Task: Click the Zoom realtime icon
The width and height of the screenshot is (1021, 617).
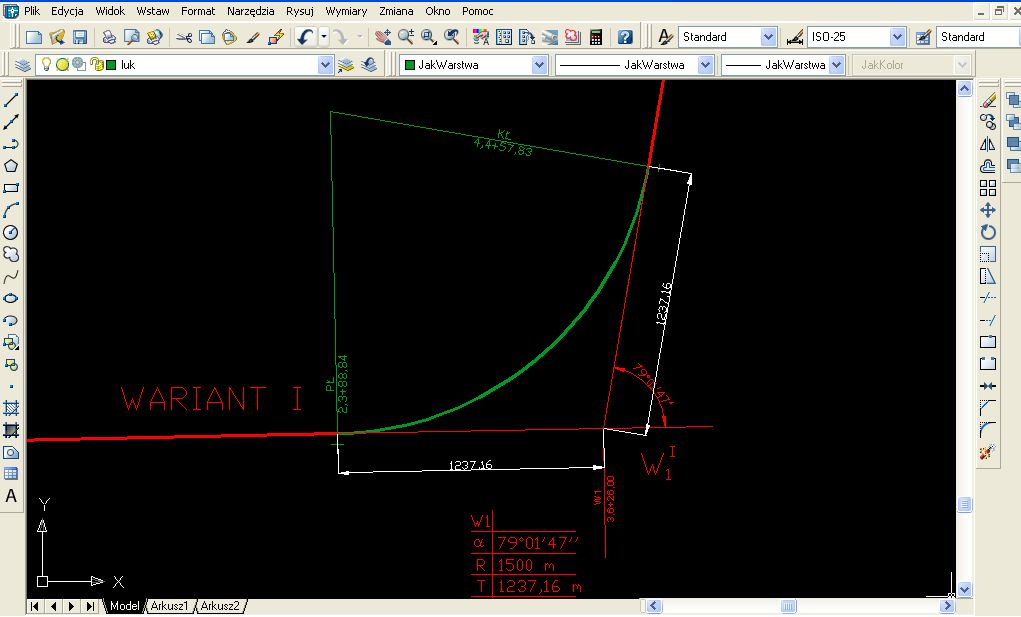Action: tap(406, 37)
